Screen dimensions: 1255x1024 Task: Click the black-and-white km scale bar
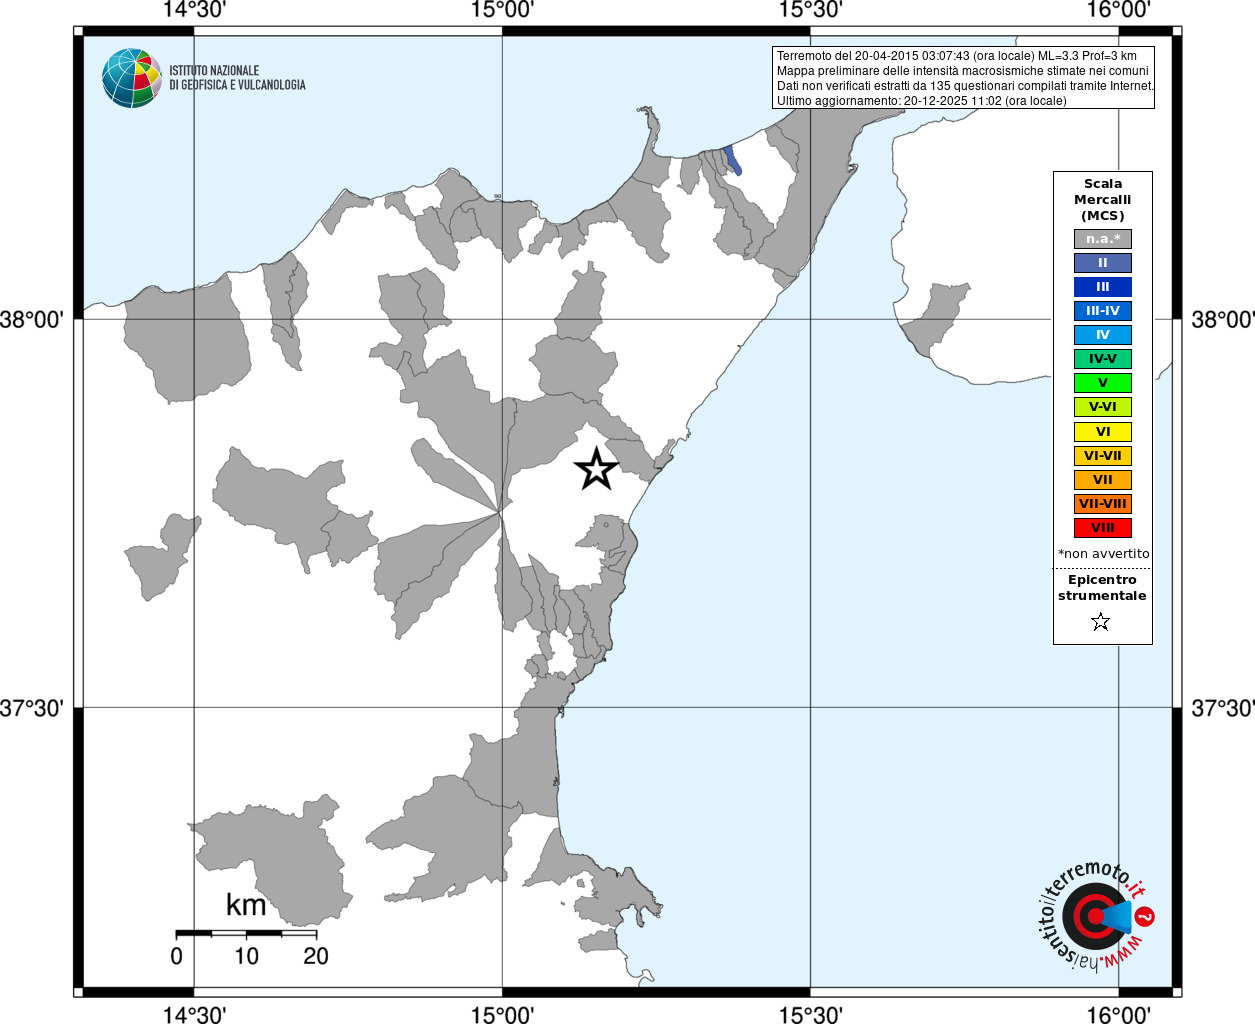(247, 934)
